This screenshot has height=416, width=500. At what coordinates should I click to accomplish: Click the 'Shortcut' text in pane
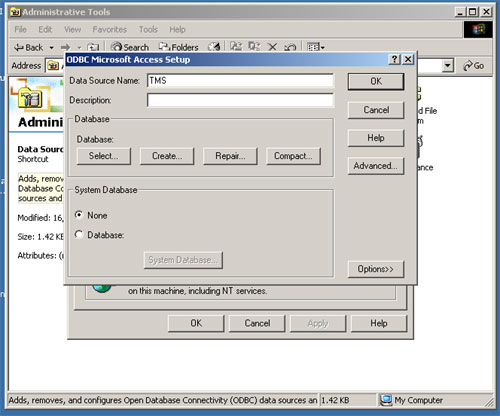[x=33, y=159]
